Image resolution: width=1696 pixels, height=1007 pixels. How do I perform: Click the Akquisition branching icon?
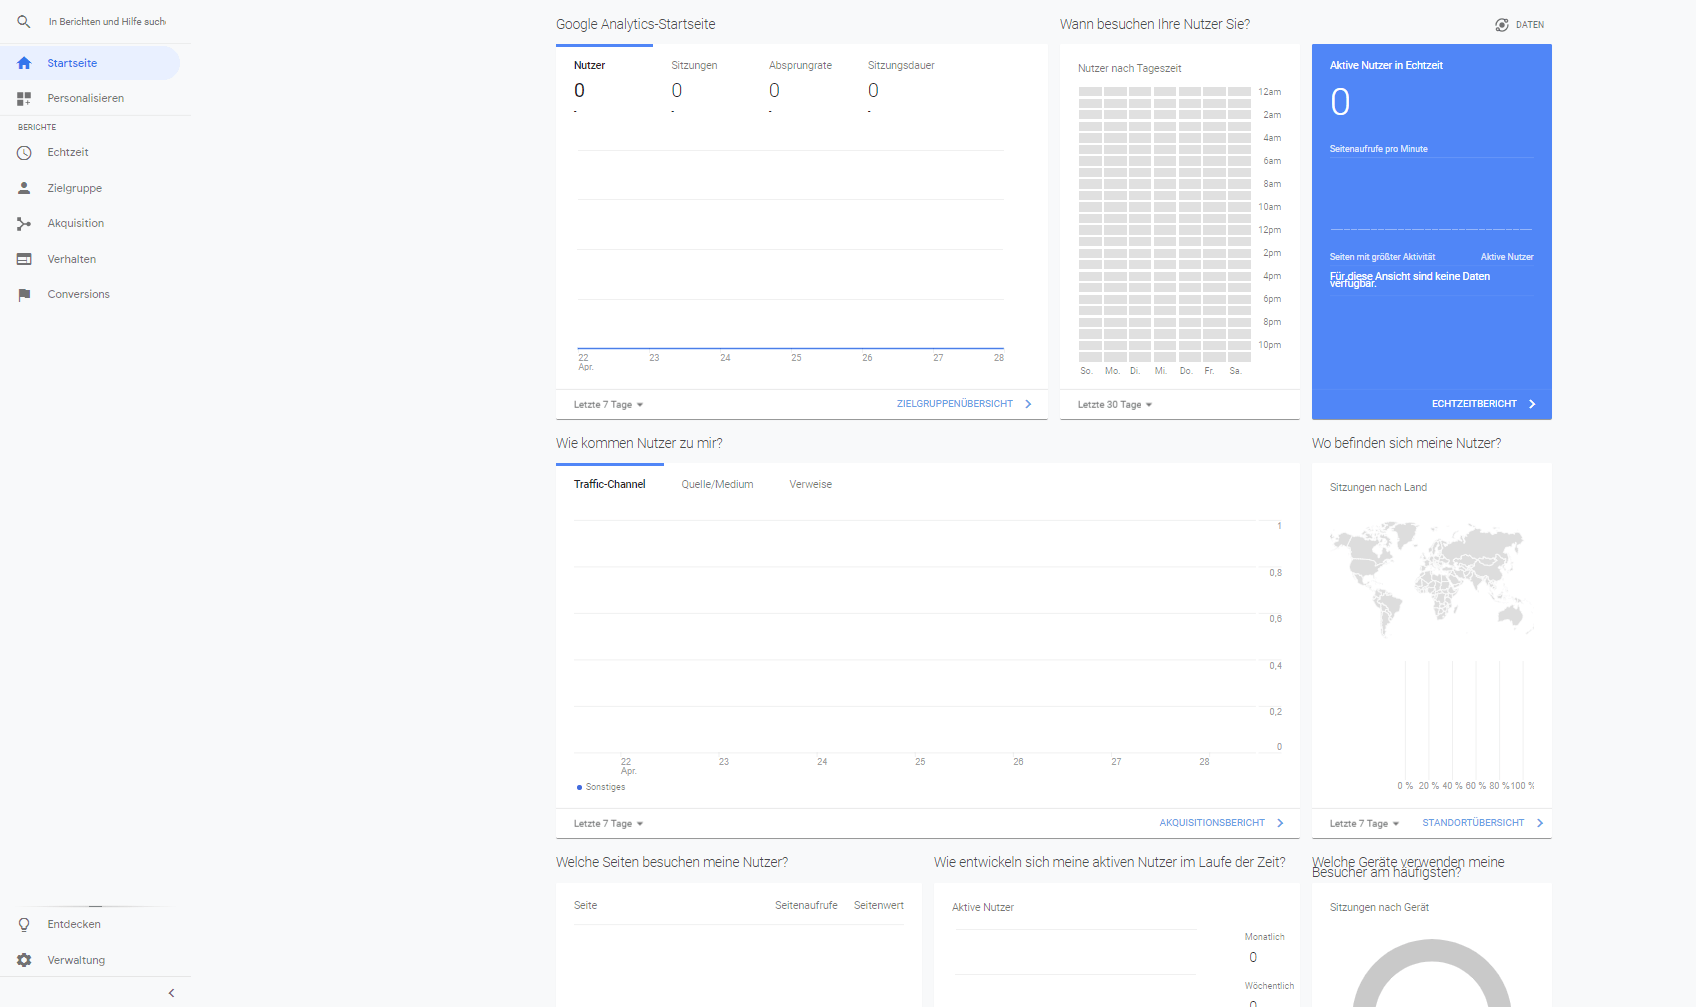[24, 224]
